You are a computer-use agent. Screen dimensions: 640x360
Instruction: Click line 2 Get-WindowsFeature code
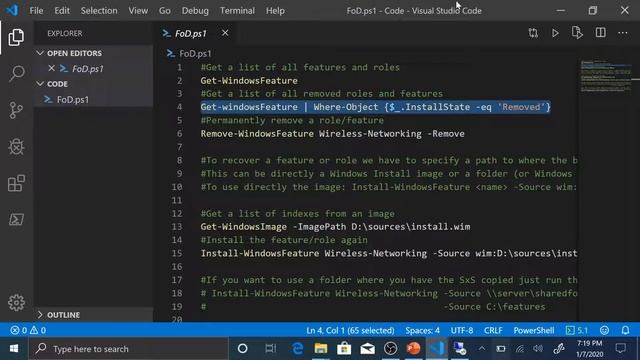[249, 80]
